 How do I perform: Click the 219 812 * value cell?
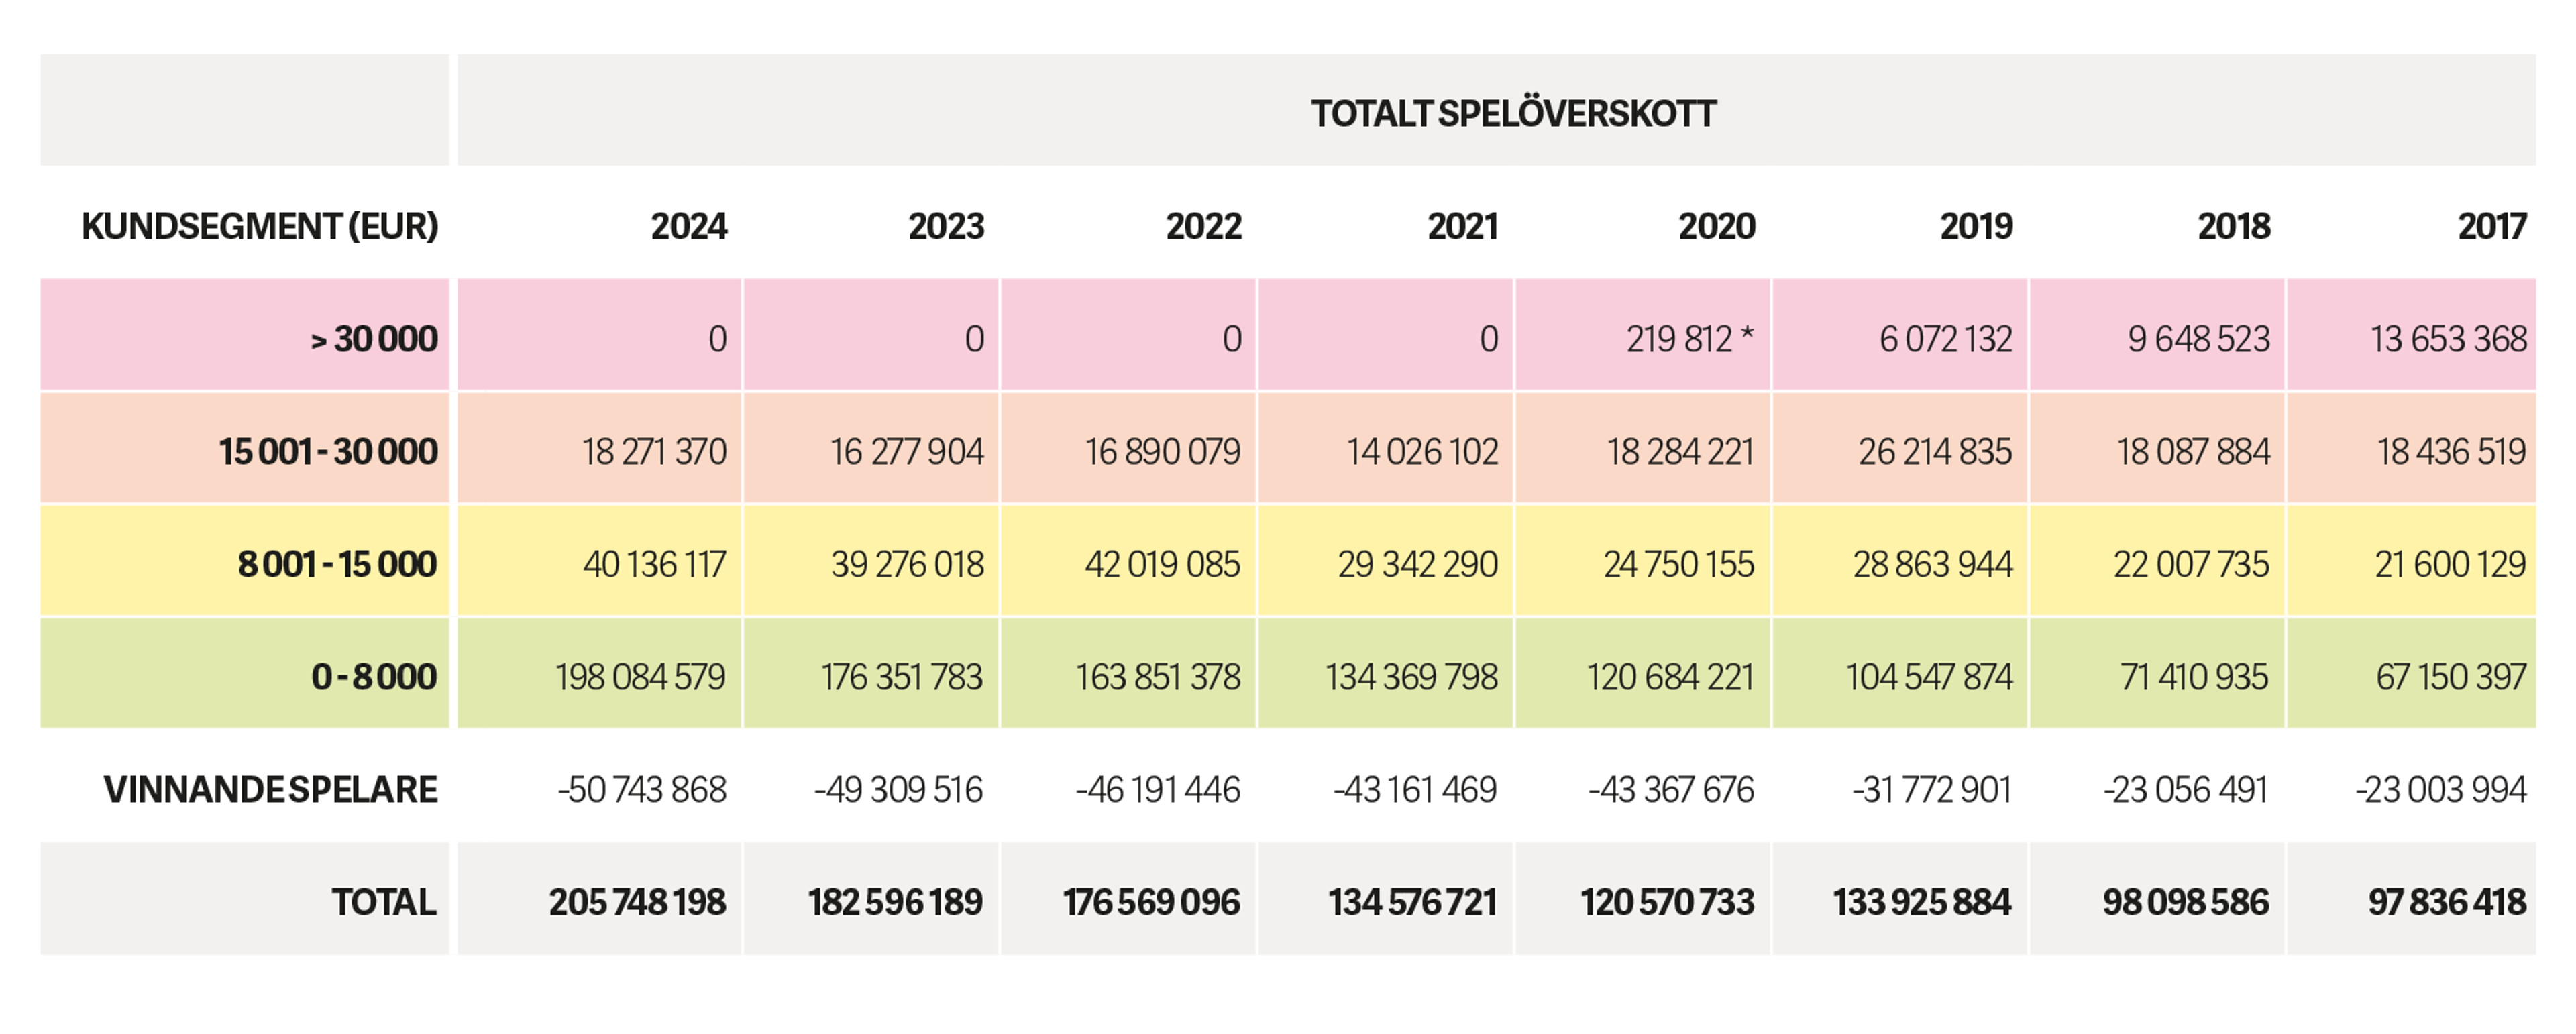(1688, 339)
